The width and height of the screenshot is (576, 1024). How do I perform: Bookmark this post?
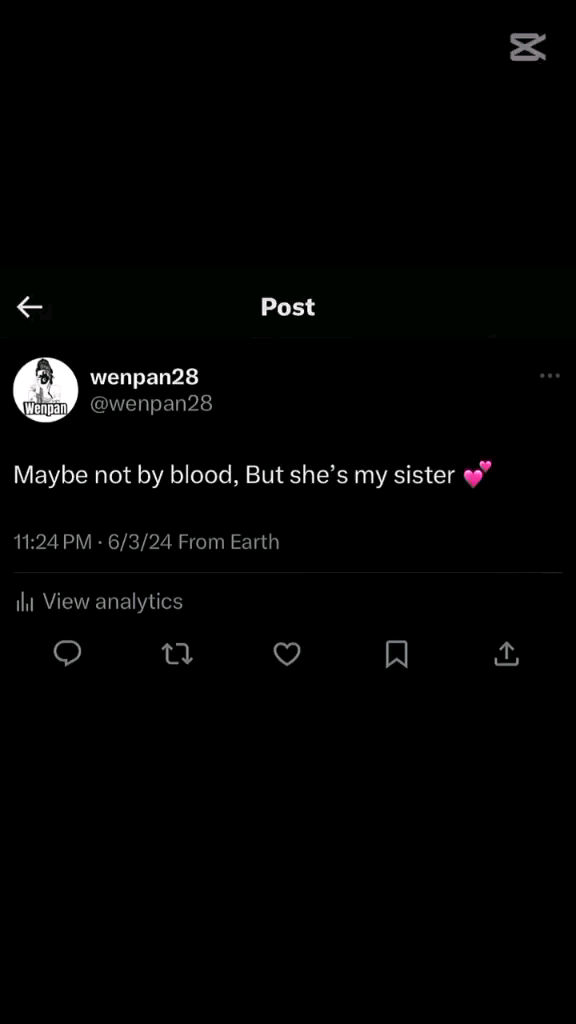pos(396,654)
